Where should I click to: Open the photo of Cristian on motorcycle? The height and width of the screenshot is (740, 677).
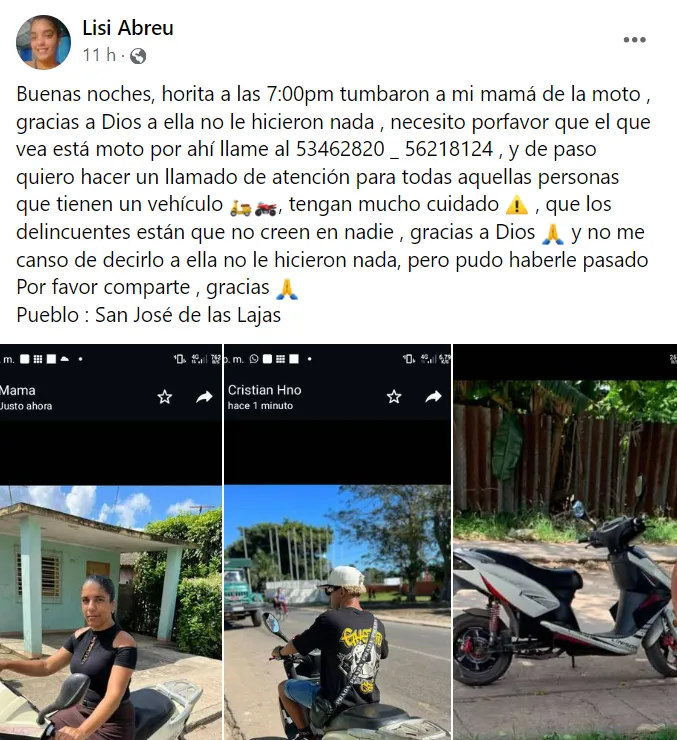click(x=337, y=613)
